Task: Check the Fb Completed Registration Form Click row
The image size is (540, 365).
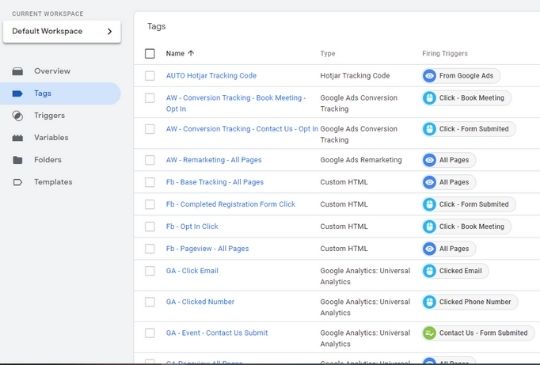Action: coord(150,205)
